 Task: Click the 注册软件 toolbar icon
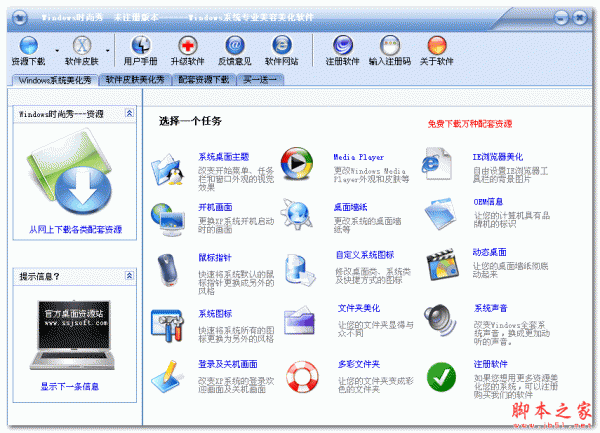pyautogui.click(x=342, y=46)
